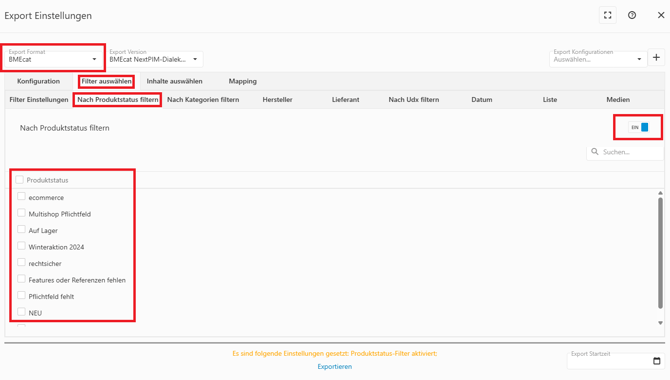Open the Hersteller sub-tab
670x380 pixels.
[277, 100]
